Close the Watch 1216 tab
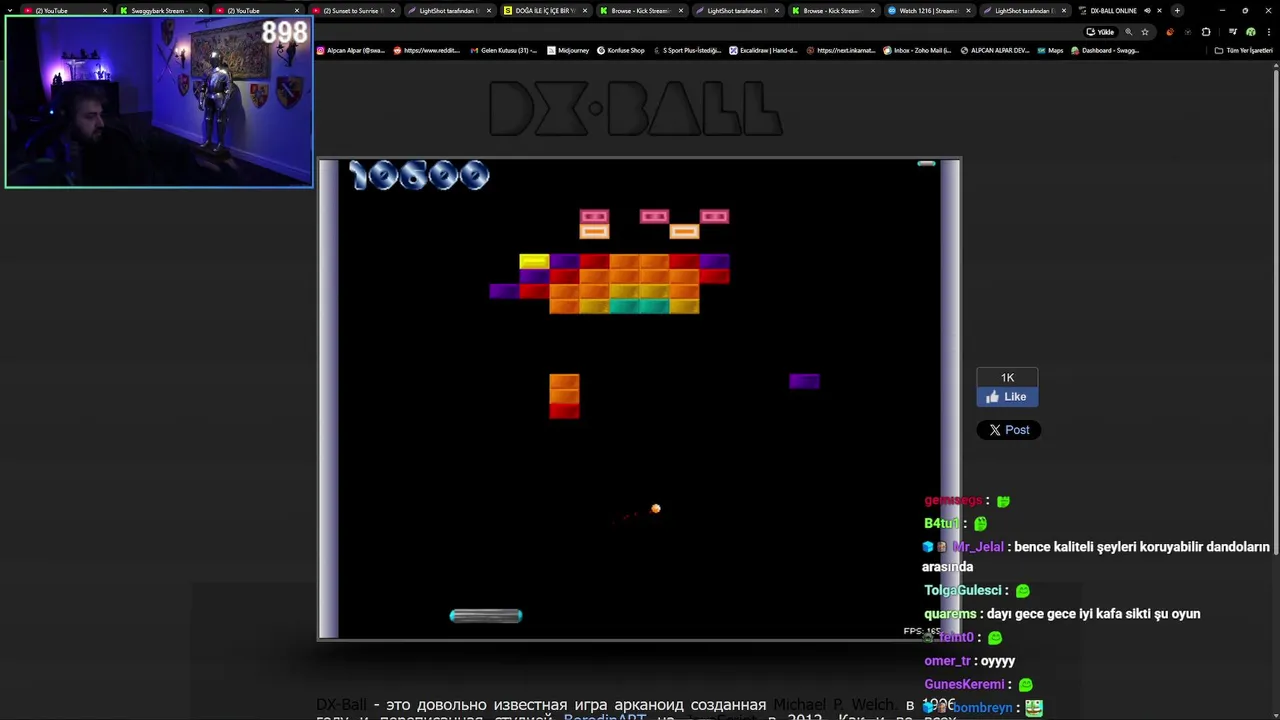This screenshot has height=720, width=1280. tap(969, 11)
